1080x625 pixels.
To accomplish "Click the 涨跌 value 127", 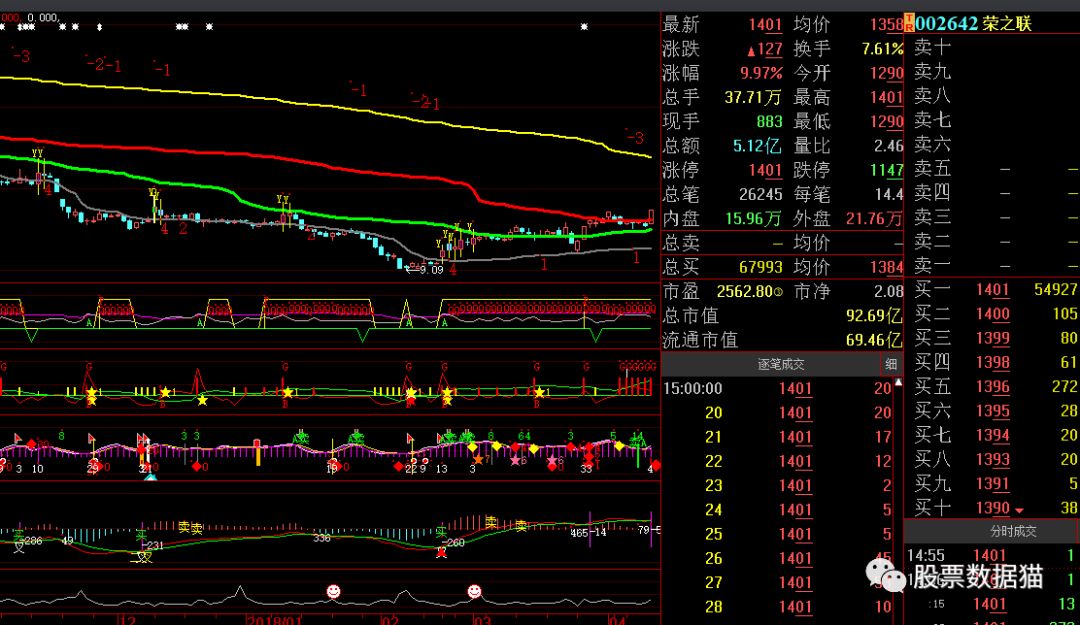I will tap(769, 49).
